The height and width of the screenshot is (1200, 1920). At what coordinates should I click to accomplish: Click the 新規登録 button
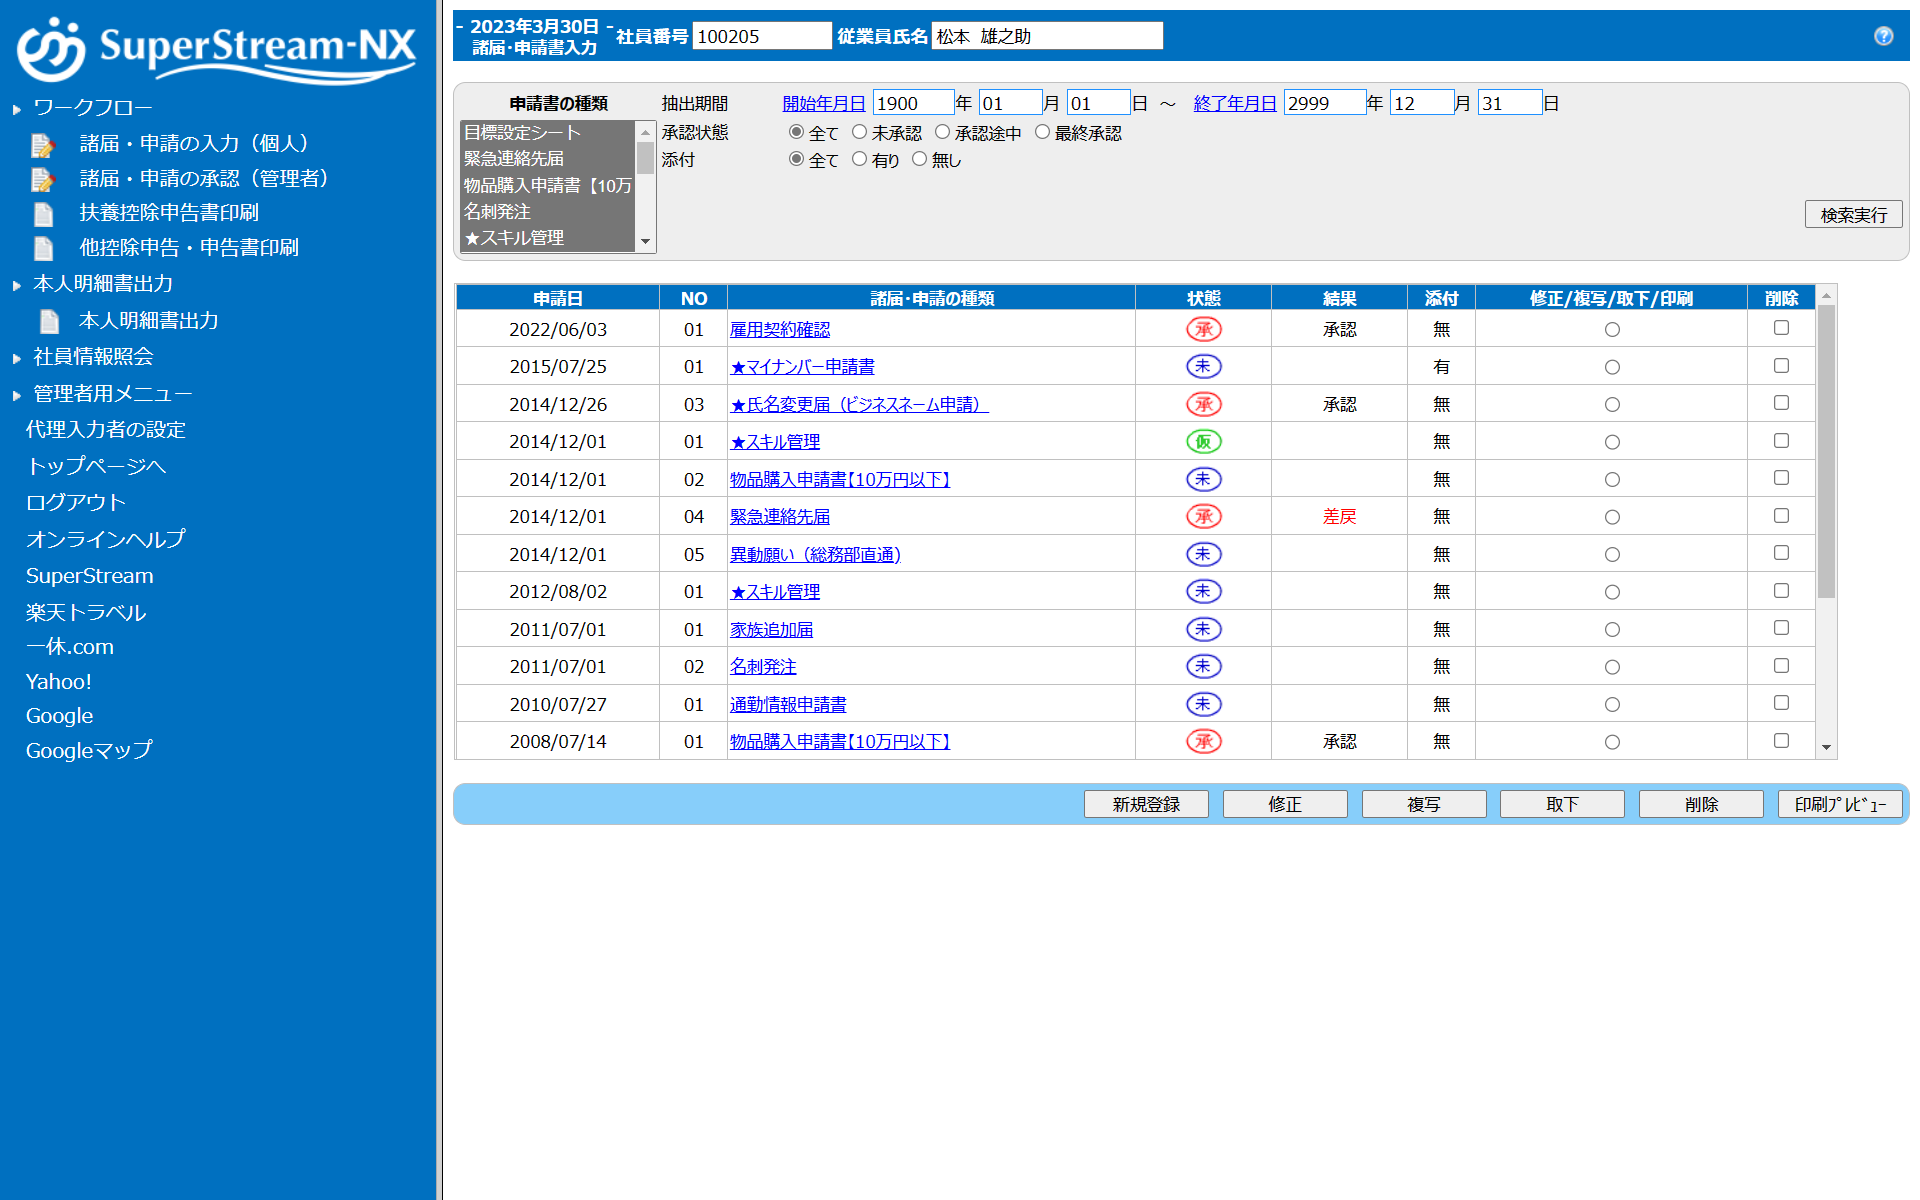click(1146, 804)
